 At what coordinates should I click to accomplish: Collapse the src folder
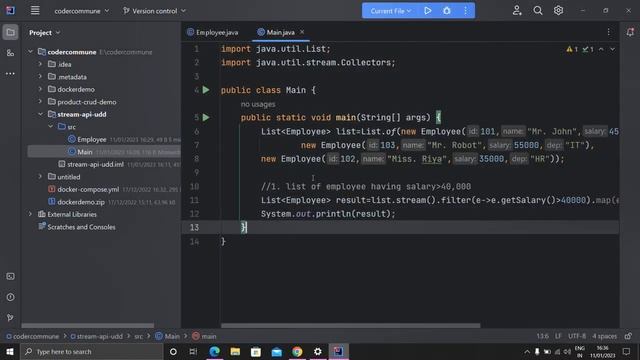pos(51,127)
